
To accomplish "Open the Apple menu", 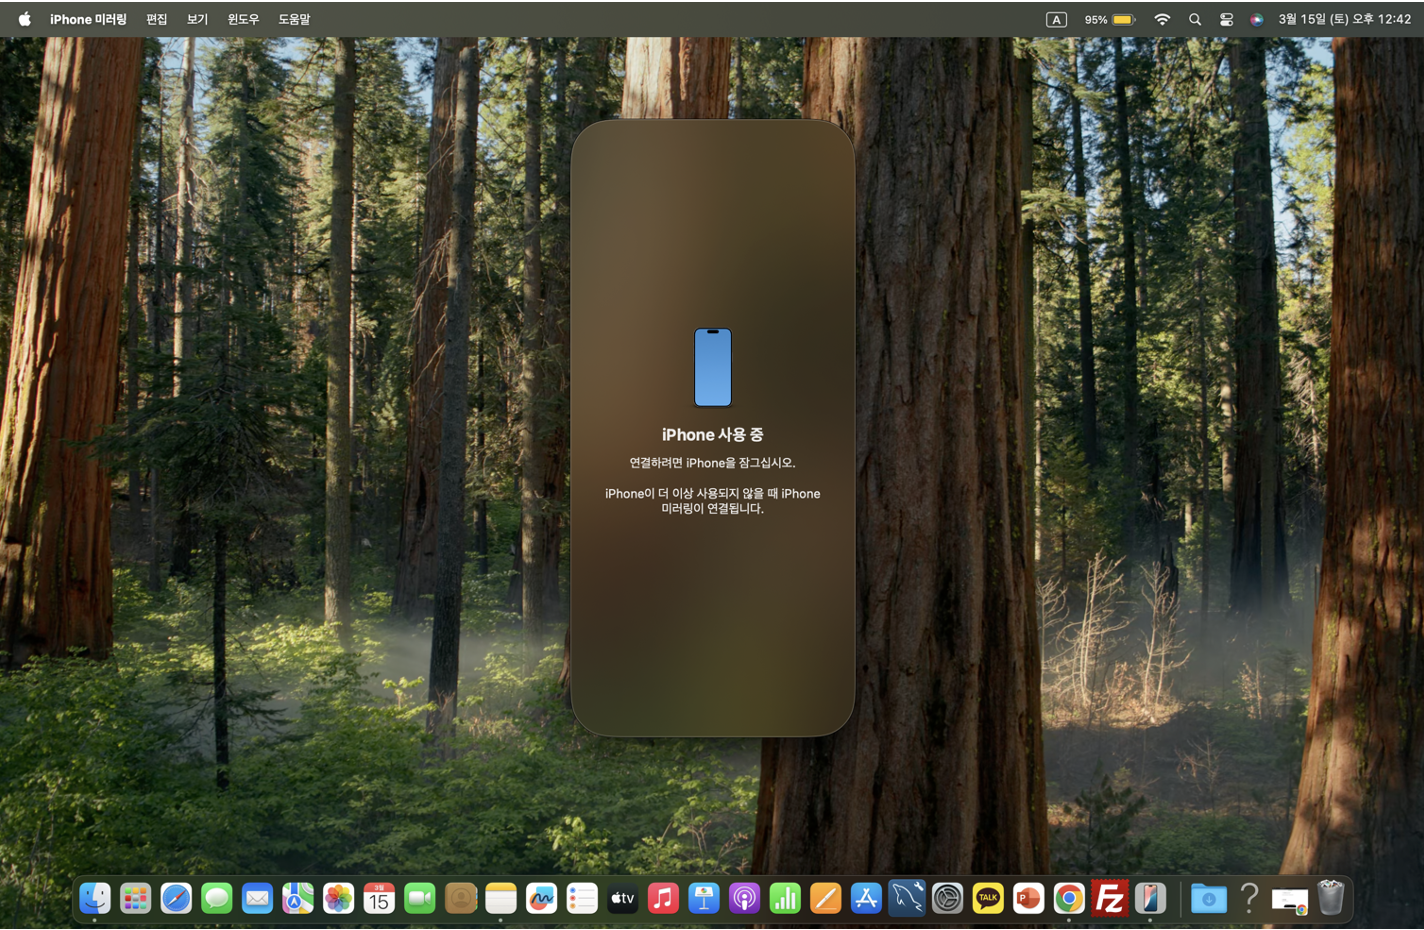I will [24, 19].
